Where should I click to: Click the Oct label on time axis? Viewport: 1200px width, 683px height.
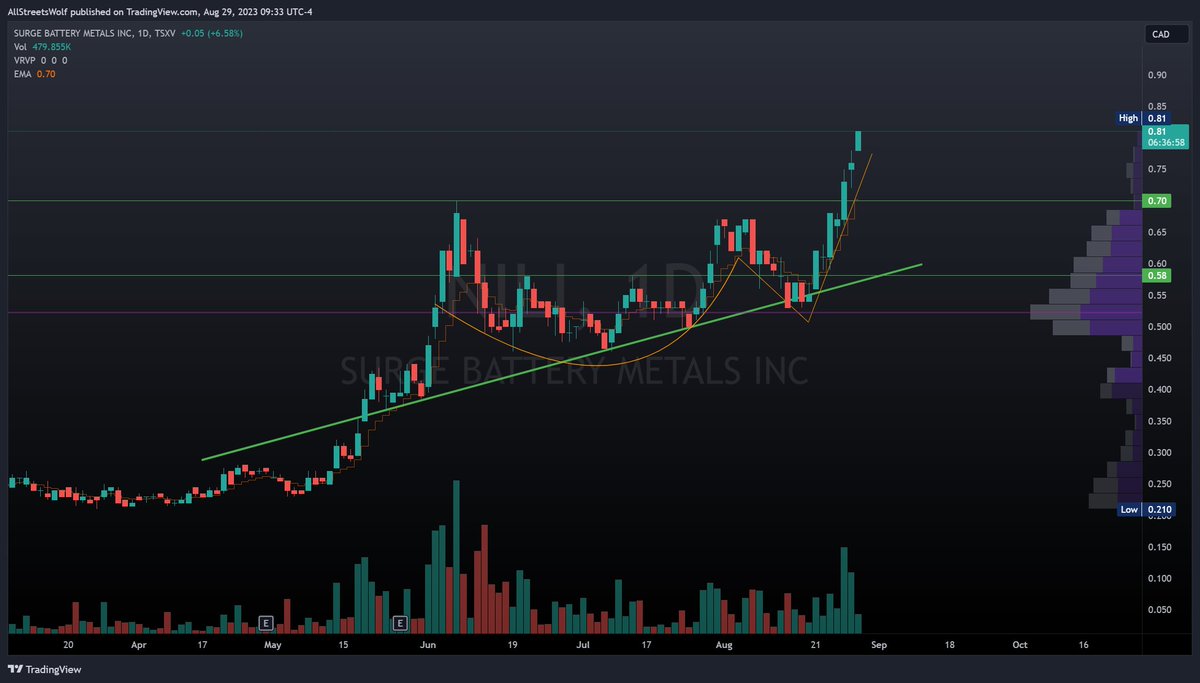tap(1020, 646)
